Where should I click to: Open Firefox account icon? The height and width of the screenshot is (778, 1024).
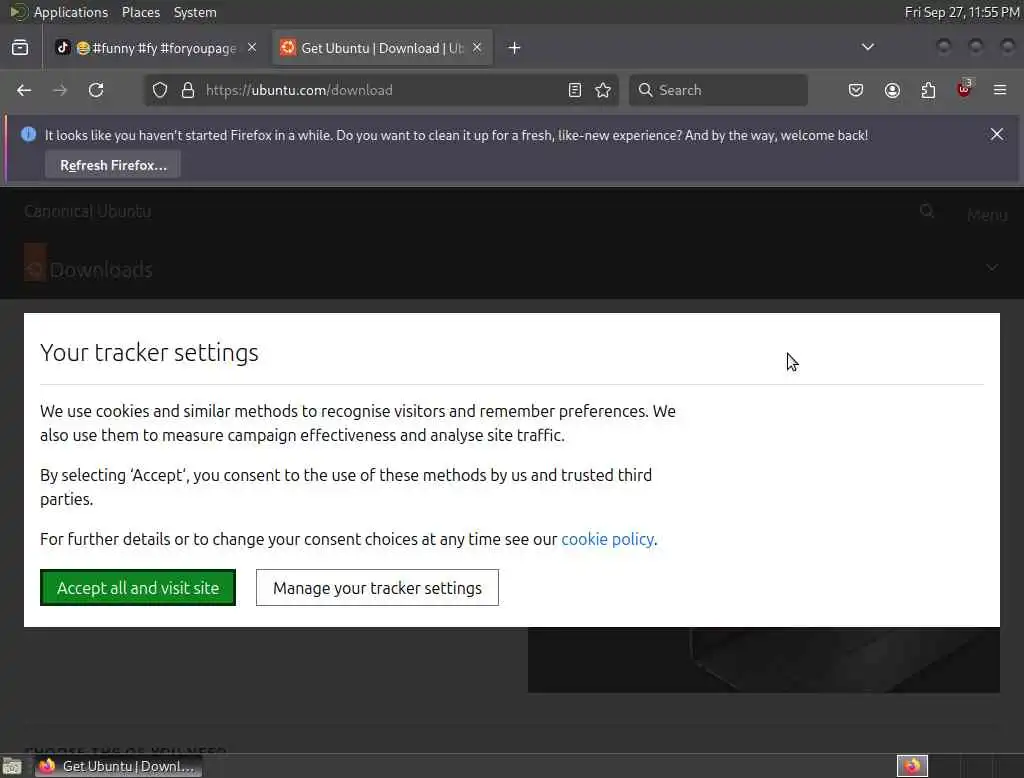pos(893,90)
